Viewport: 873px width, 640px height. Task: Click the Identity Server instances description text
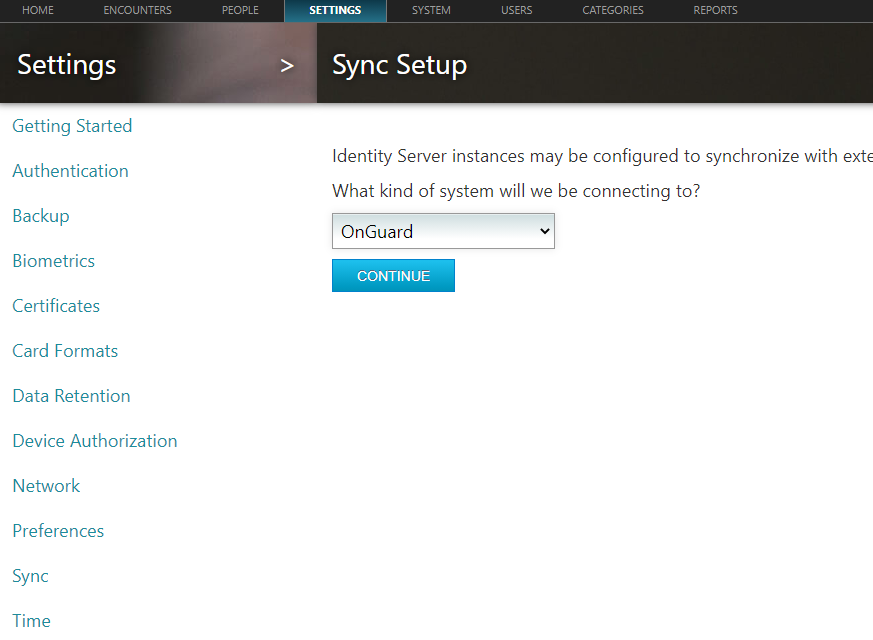602,156
